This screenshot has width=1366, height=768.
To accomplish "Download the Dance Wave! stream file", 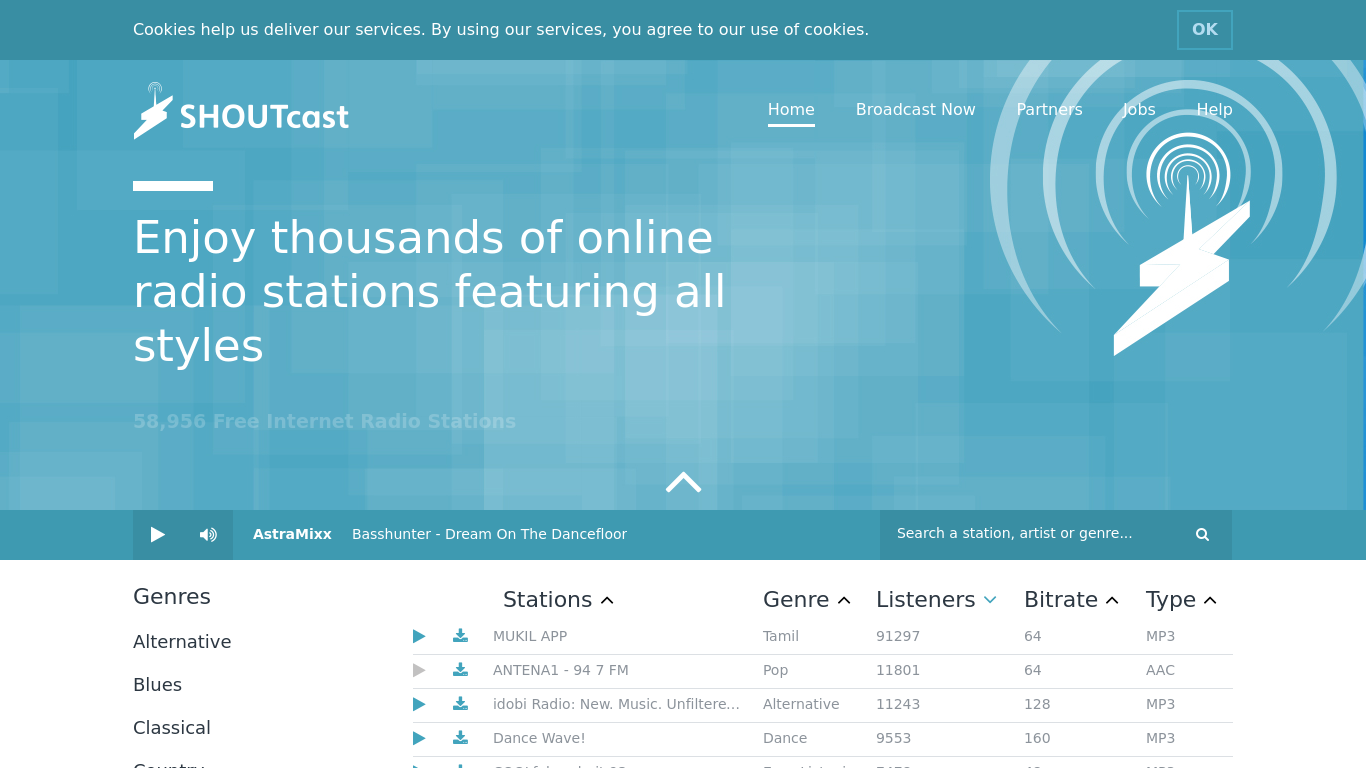I will (x=460, y=738).
